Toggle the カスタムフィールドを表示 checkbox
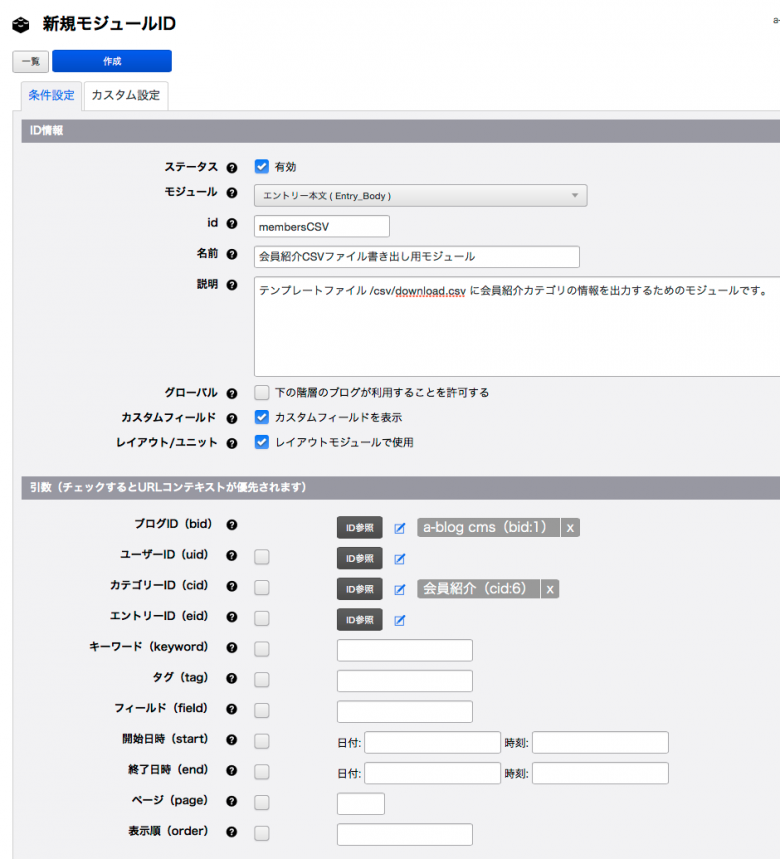This screenshot has height=859, width=780. tap(262, 417)
